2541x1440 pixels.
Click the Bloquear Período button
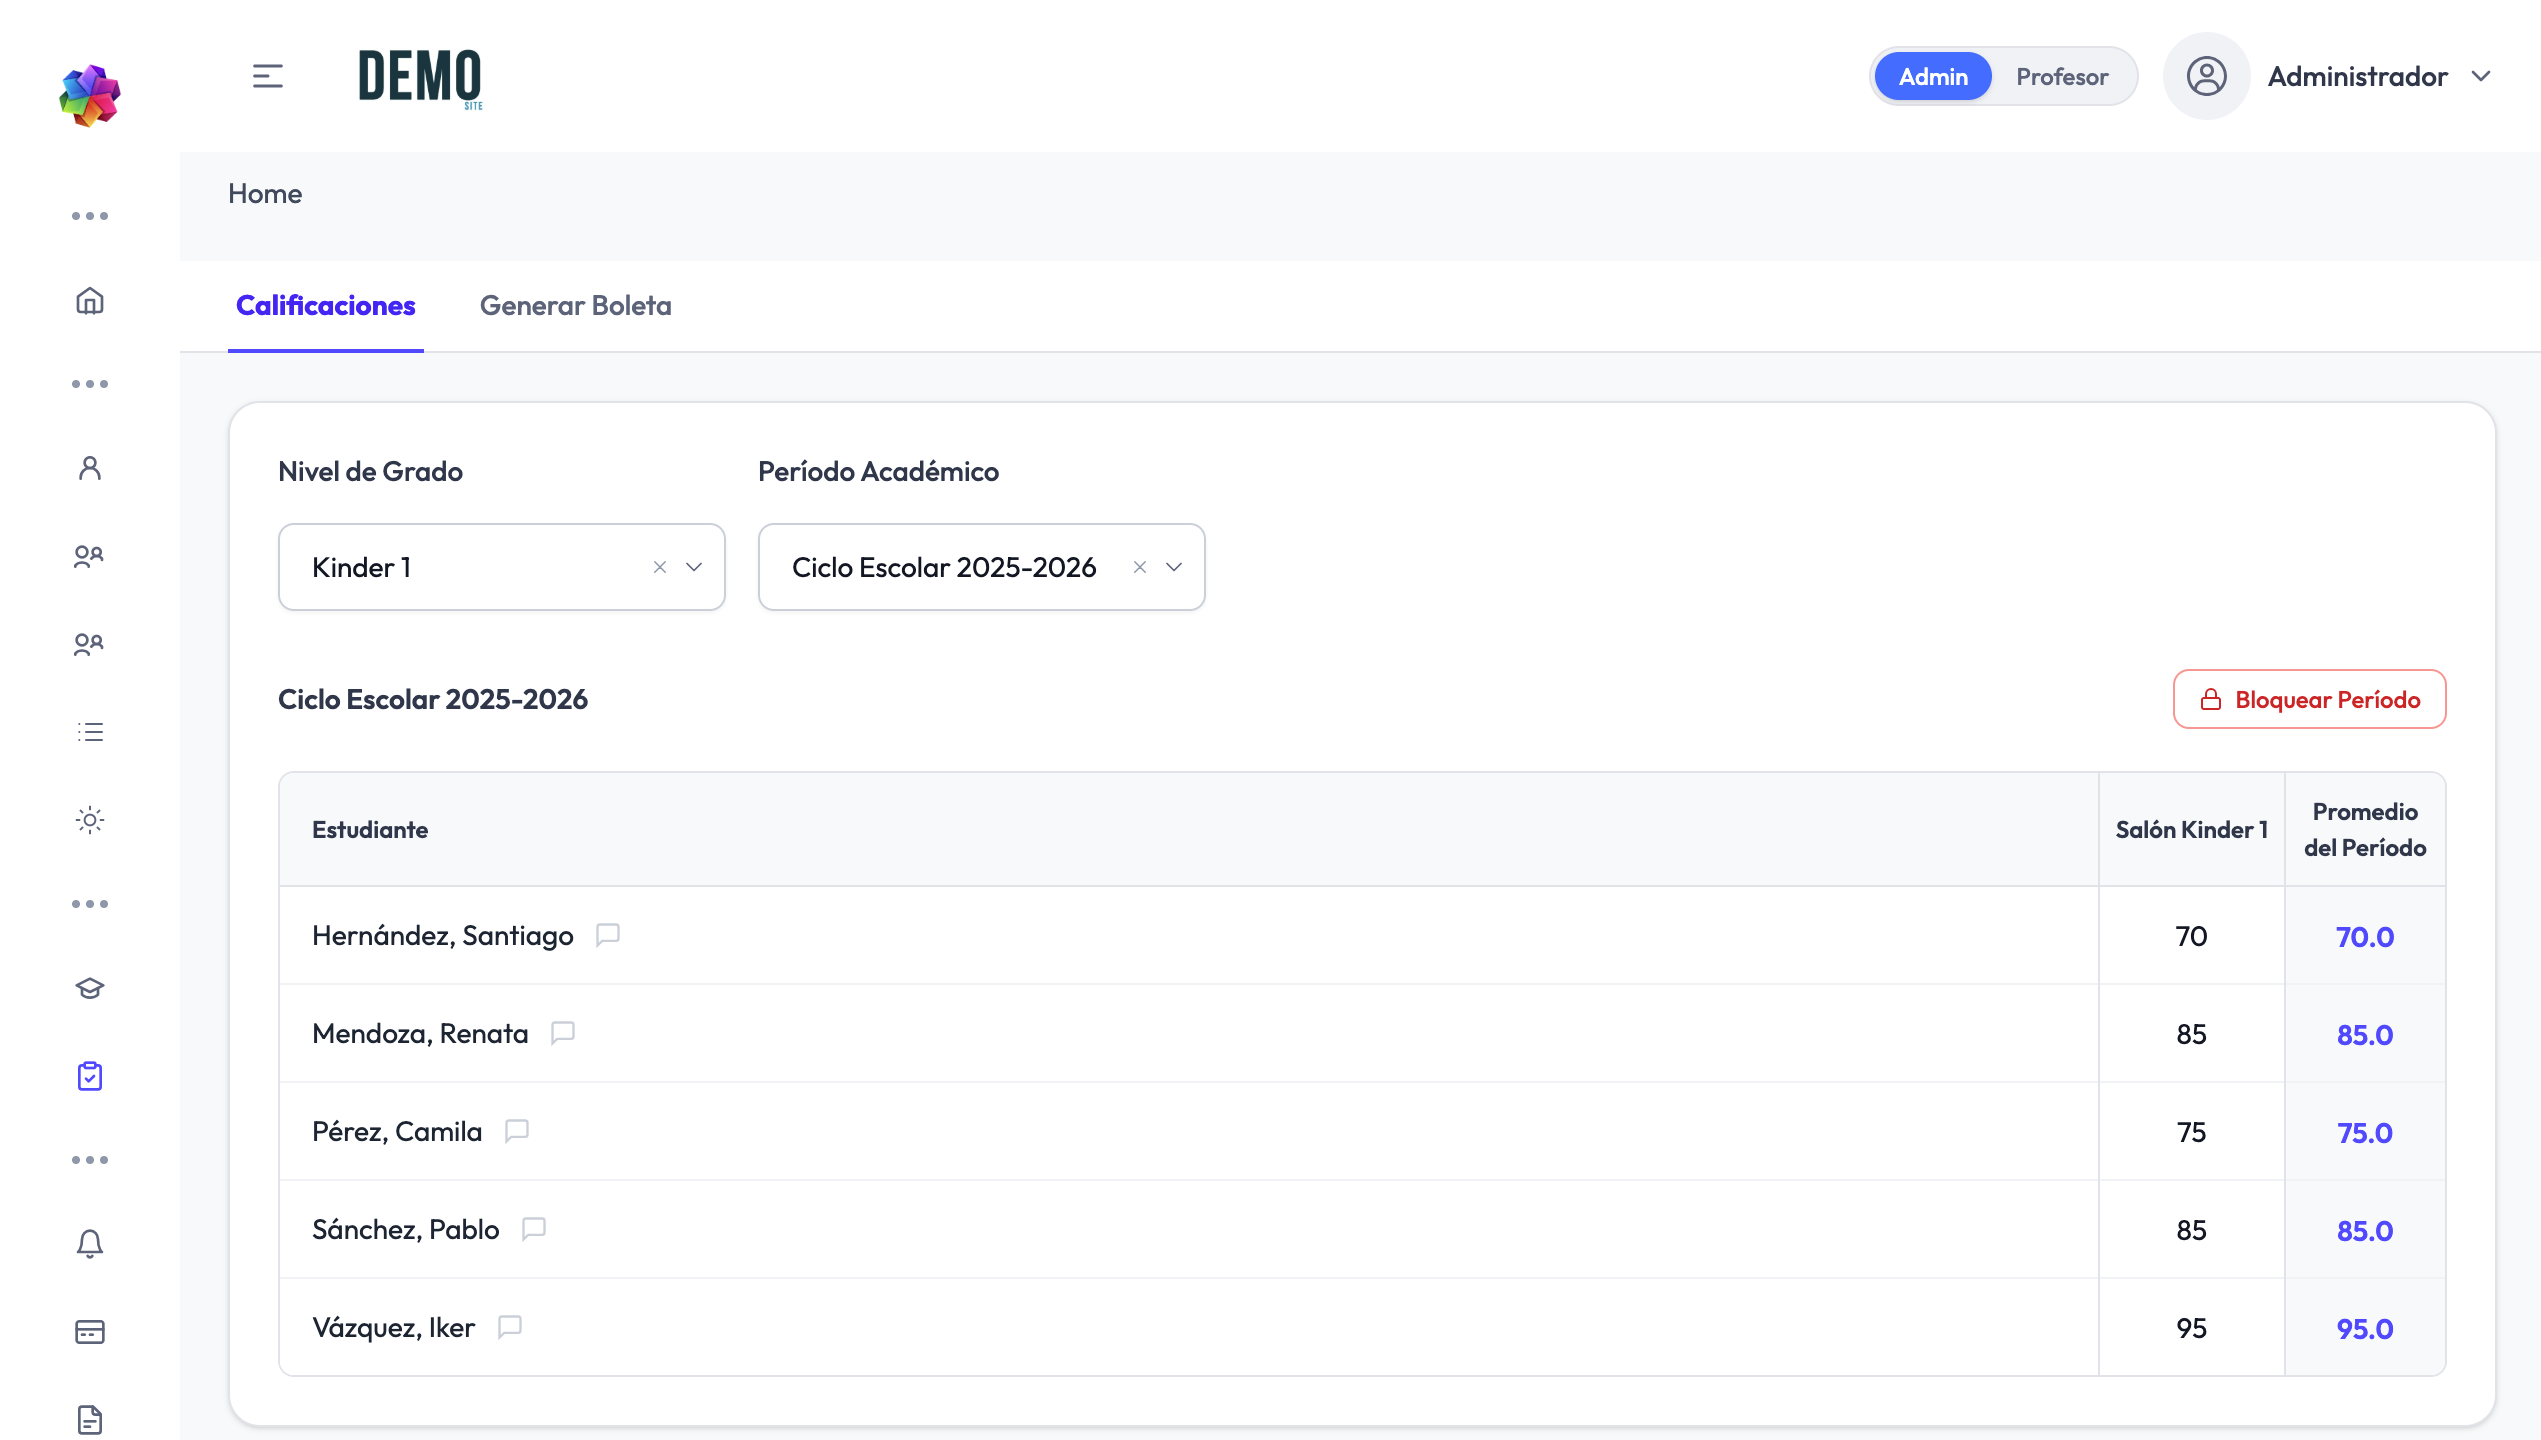[2310, 699]
